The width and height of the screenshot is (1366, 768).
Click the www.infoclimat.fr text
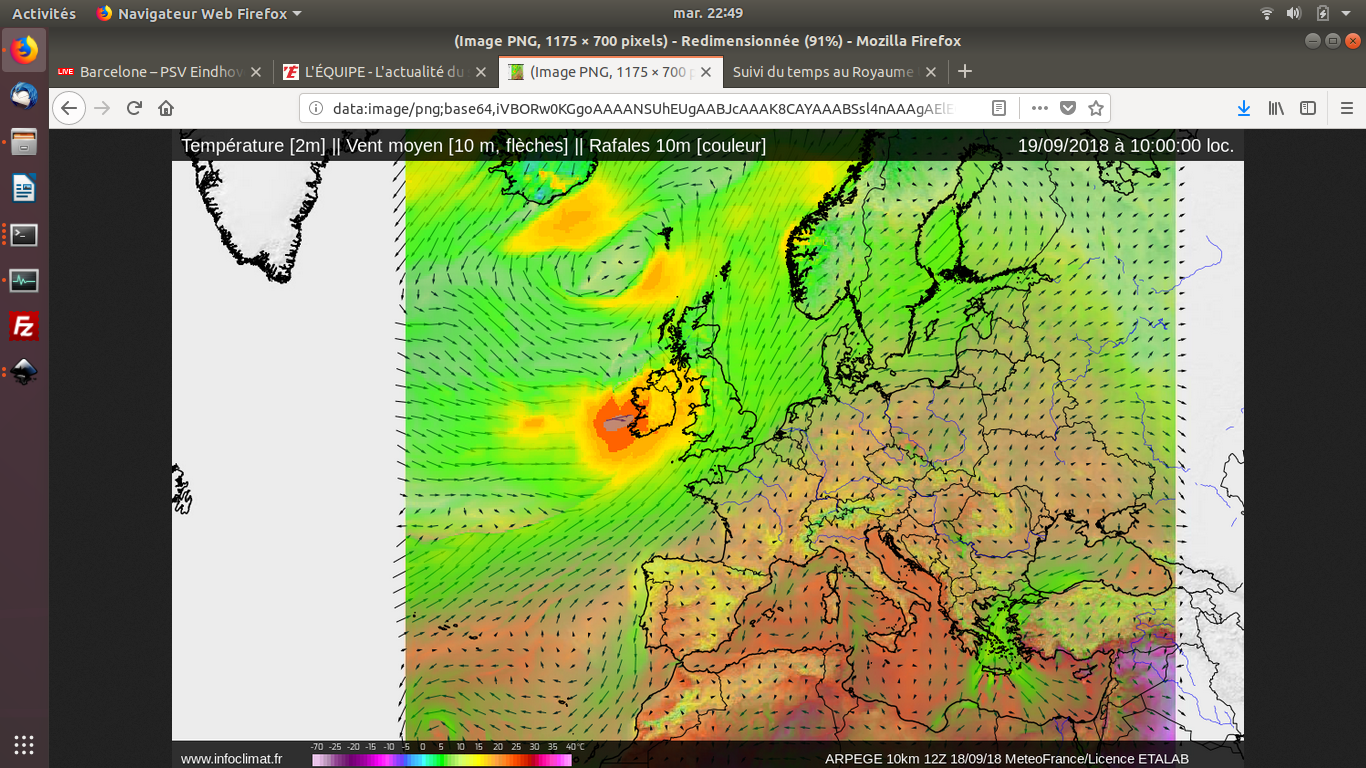(x=231, y=759)
